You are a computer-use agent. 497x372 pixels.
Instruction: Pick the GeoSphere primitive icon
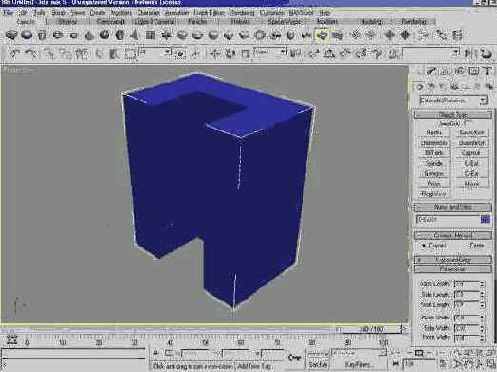105,35
